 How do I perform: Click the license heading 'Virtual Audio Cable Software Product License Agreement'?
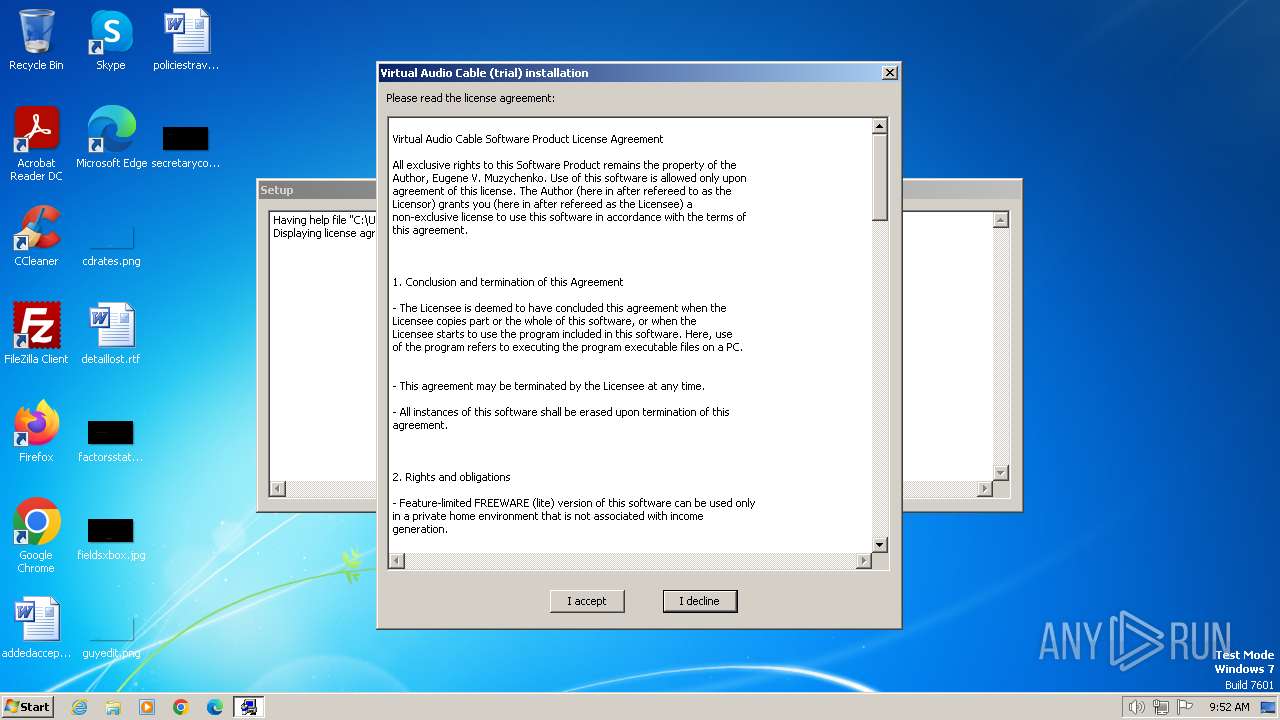coord(528,139)
